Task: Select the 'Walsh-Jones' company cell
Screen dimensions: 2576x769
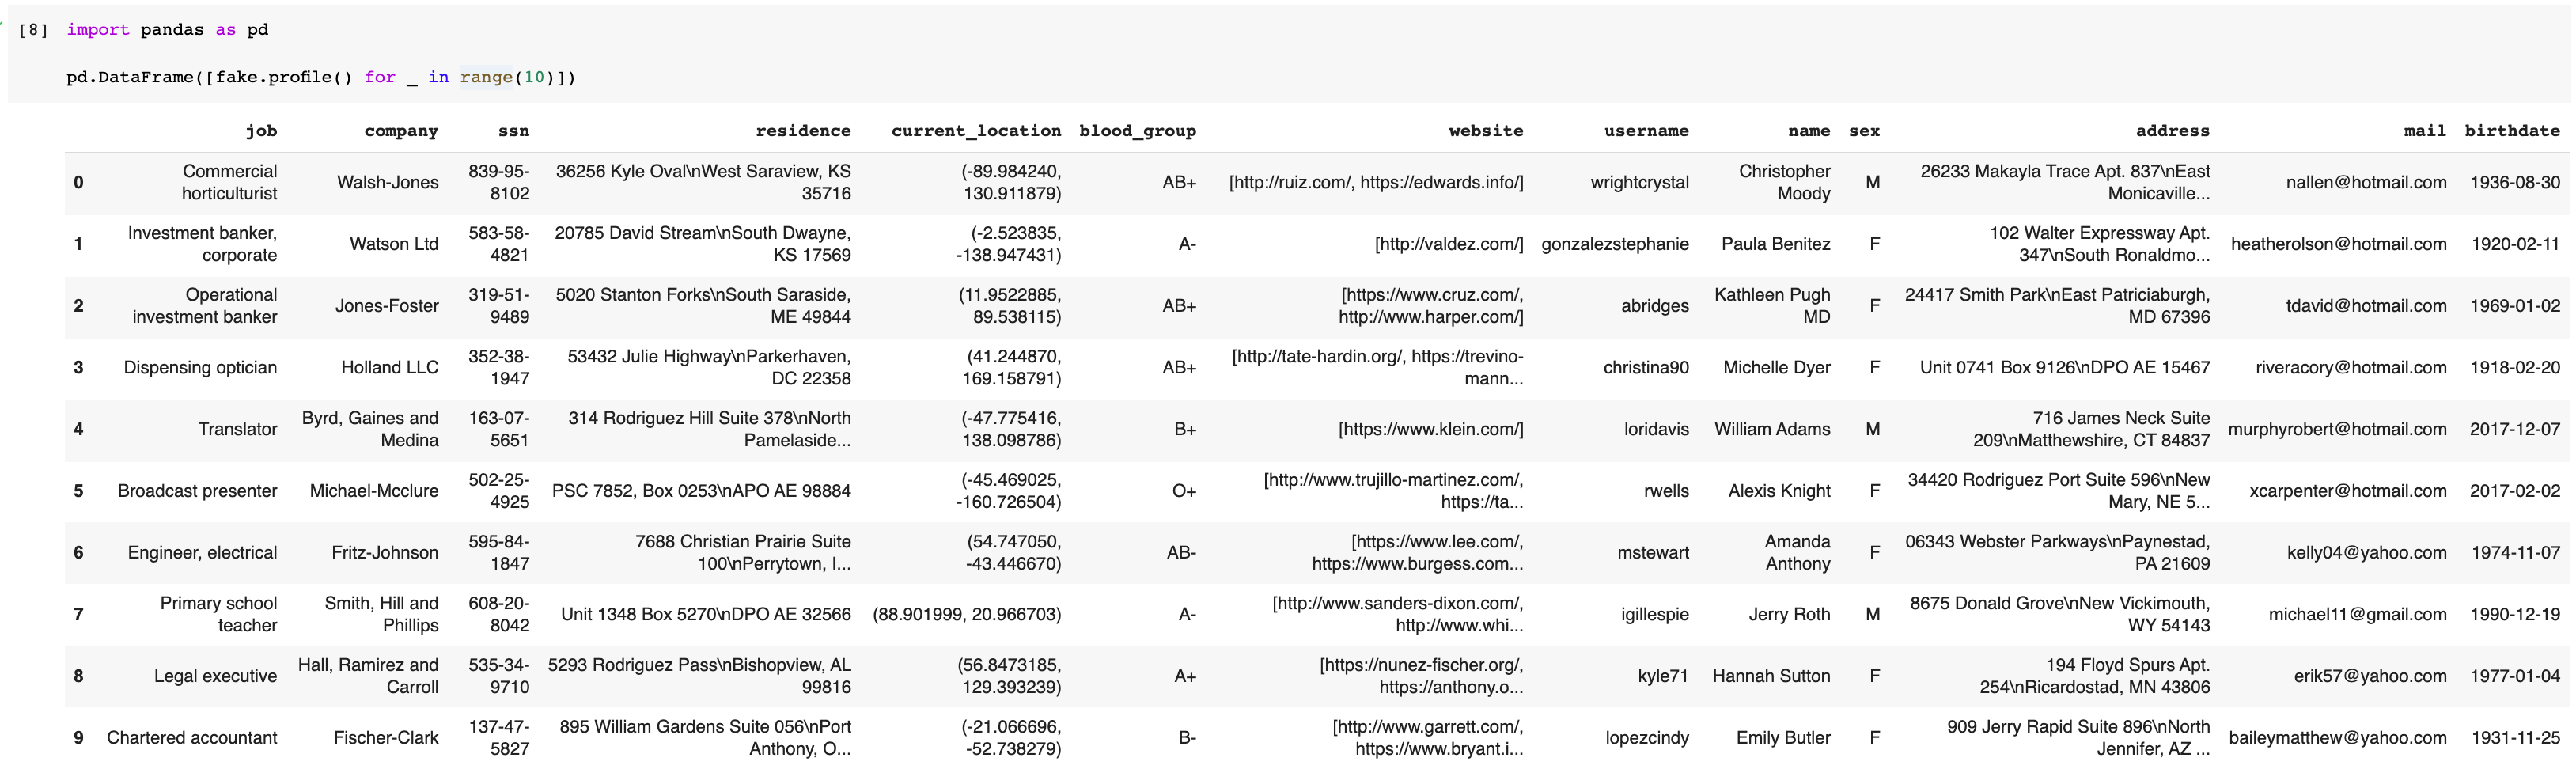Action: (x=387, y=182)
